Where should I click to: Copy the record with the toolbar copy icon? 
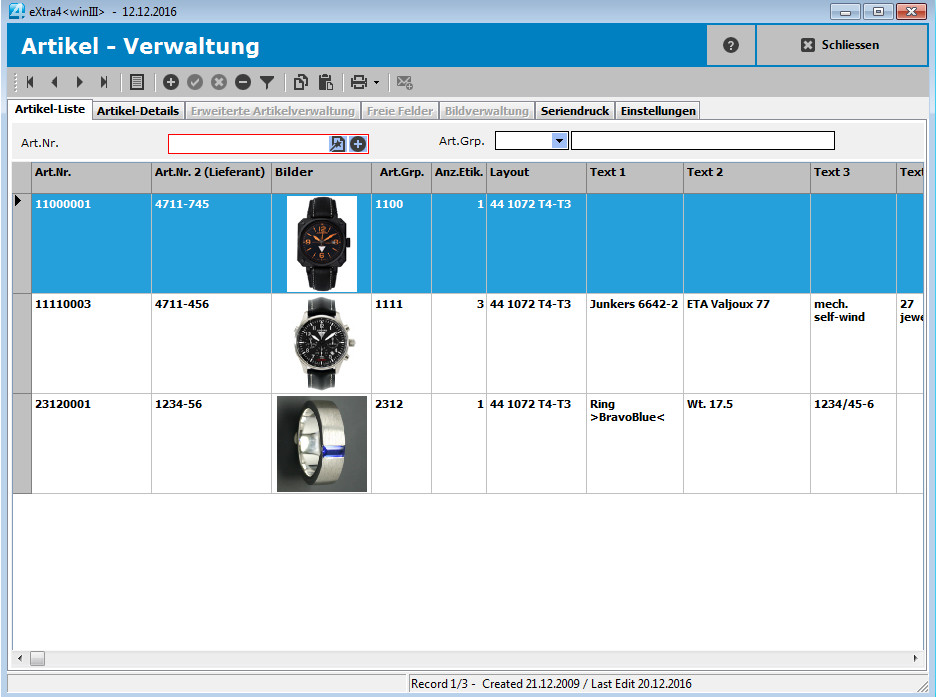tap(301, 82)
